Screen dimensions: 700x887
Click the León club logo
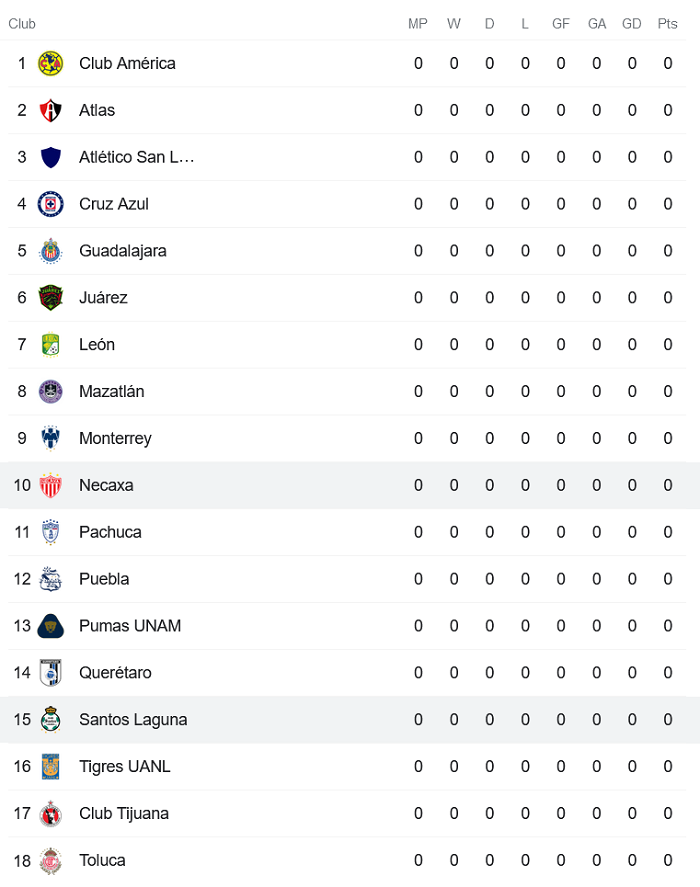tap(50, 345)
